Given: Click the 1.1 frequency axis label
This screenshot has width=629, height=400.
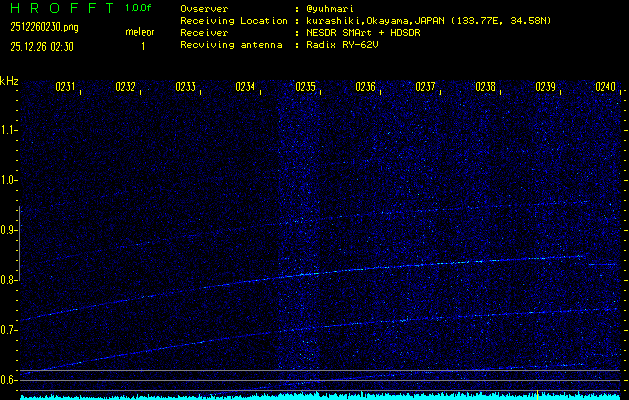Looking at the screenshot, I should [x=9, y=130].
